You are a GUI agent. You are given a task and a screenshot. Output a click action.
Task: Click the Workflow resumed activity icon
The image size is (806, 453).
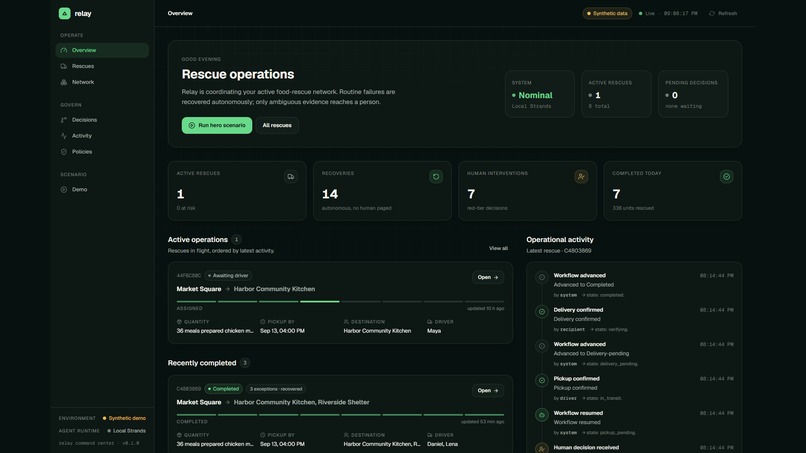[542, 415]
